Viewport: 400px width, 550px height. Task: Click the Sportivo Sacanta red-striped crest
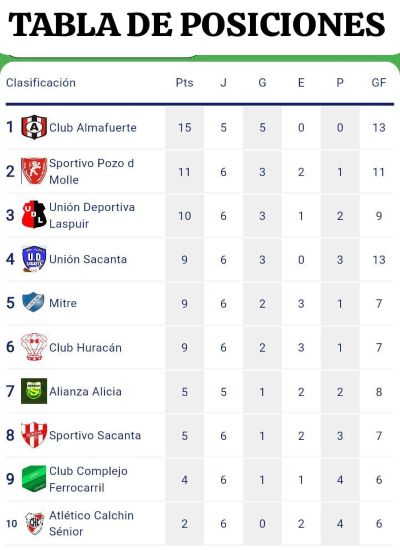click(x=34, y=435)
